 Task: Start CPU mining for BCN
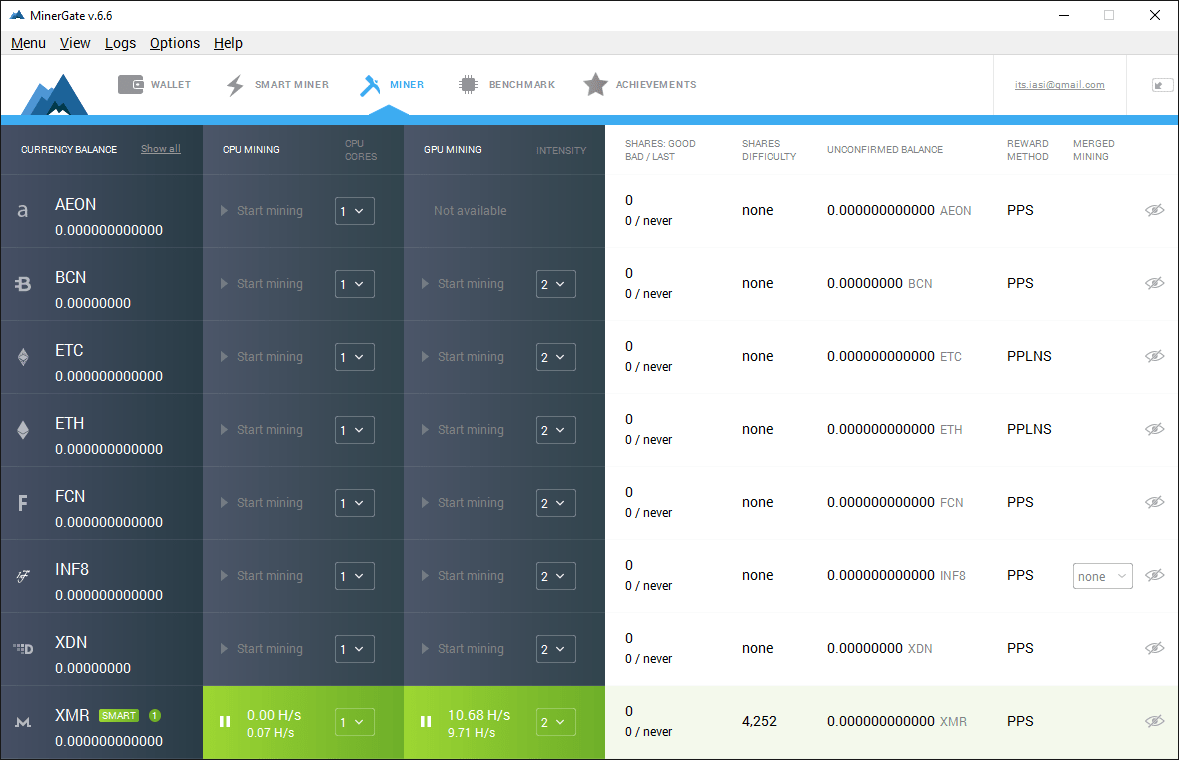[262, 284]
